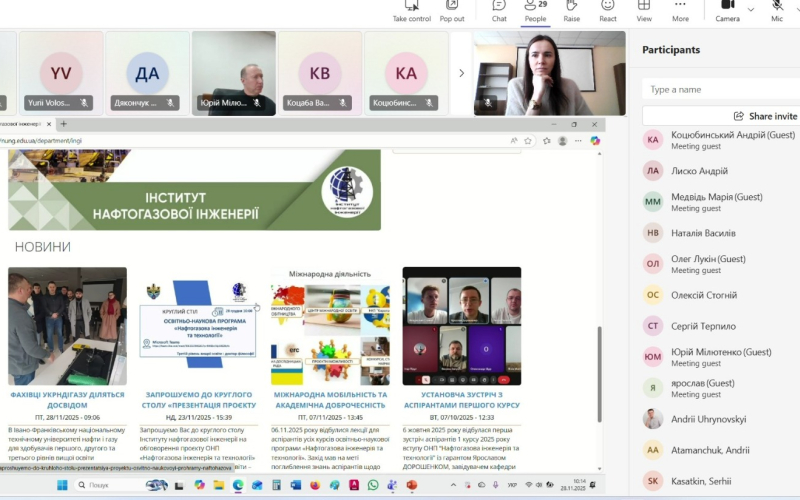Click the Raise hand icon
Screen dimensions: 800x500
click(x=571, y=10)
